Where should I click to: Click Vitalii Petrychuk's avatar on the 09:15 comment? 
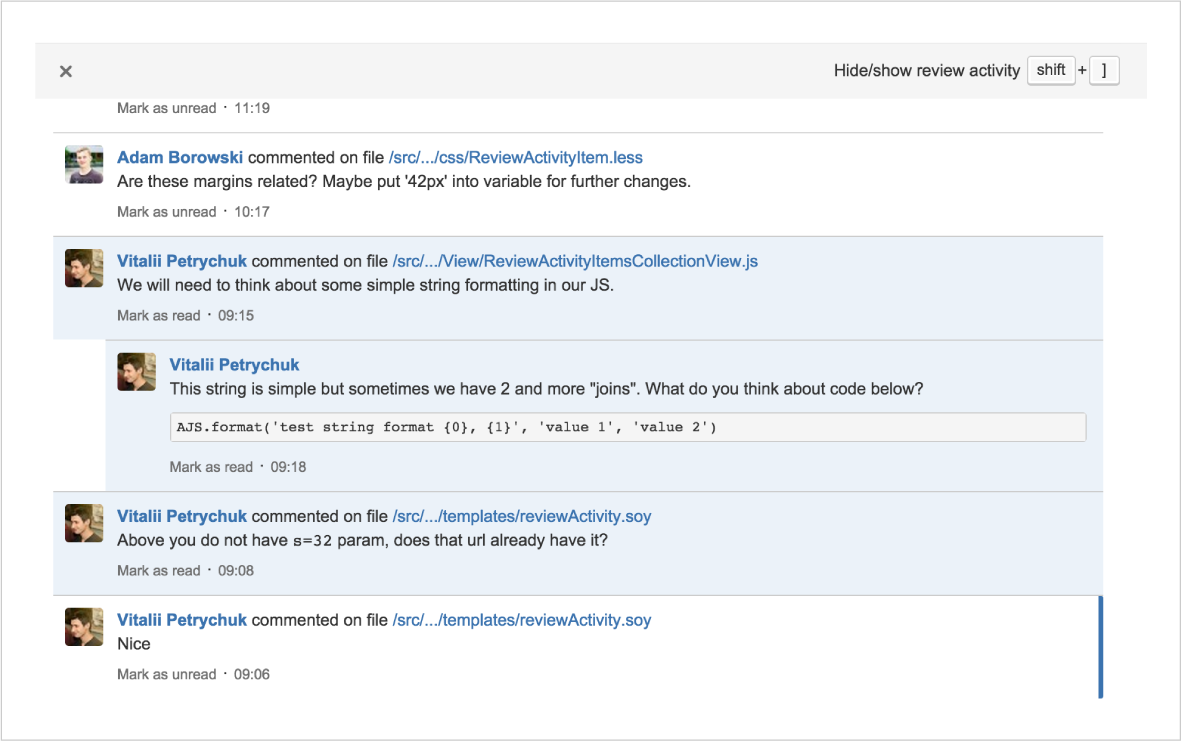pos(84,268)
